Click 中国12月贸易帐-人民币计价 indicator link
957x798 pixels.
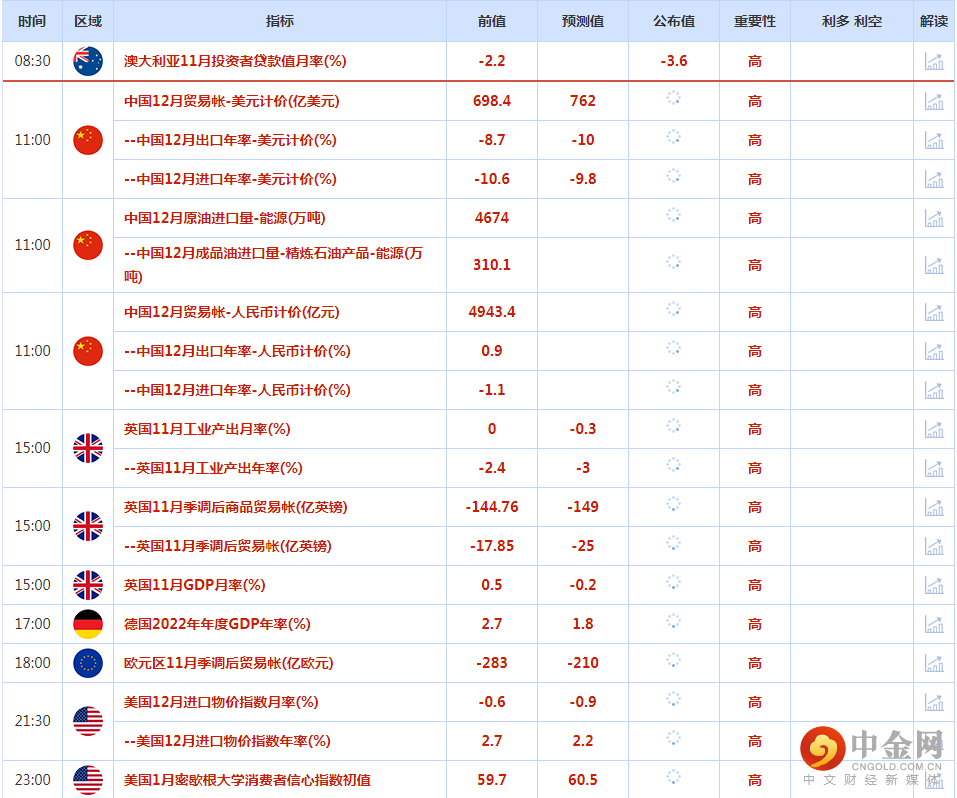[231, 312]
